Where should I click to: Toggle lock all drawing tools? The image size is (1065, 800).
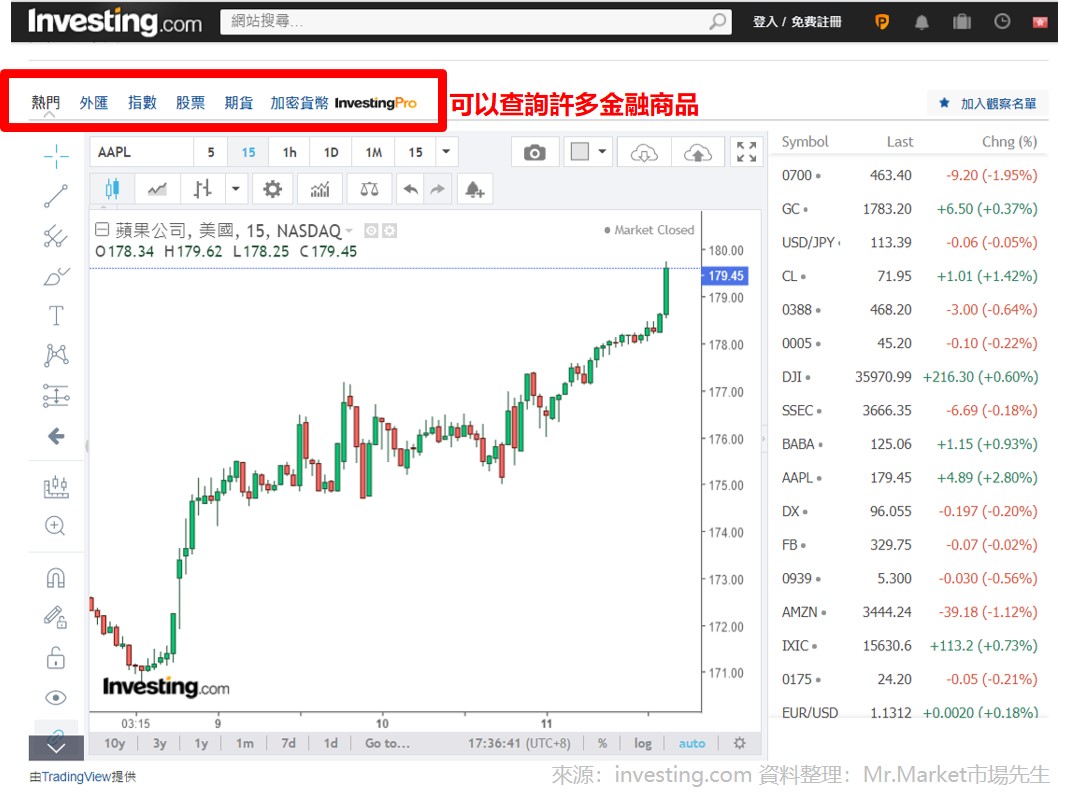click(56, 657)
